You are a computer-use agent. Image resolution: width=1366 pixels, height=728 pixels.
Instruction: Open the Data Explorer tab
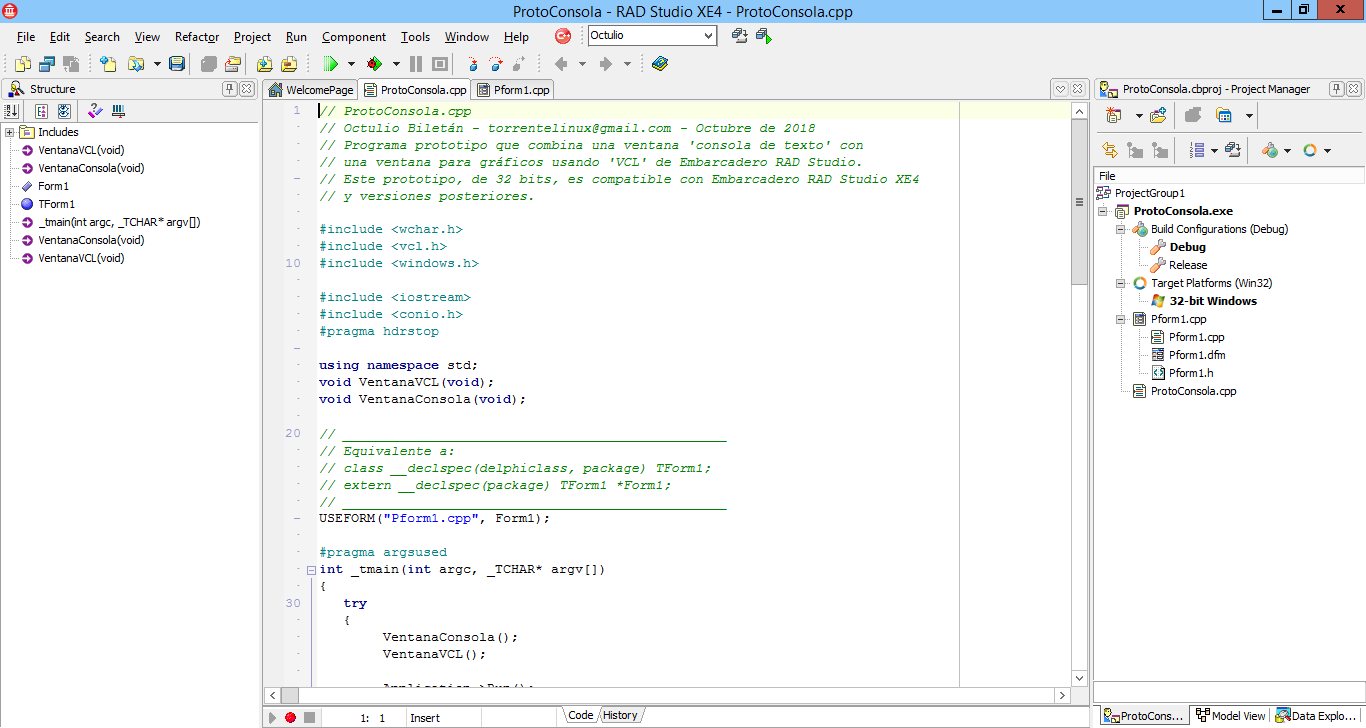1316,716
